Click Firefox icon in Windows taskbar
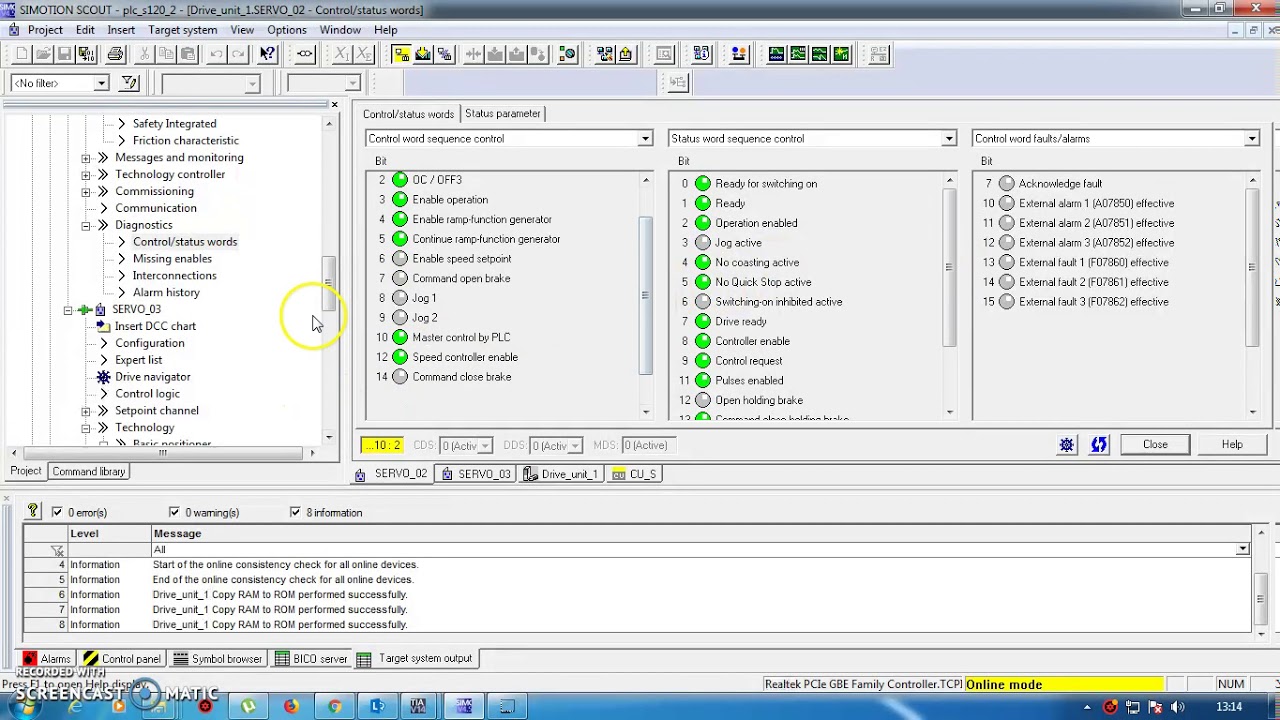This screenshot has width=1280, height=720. pos(291,706)
